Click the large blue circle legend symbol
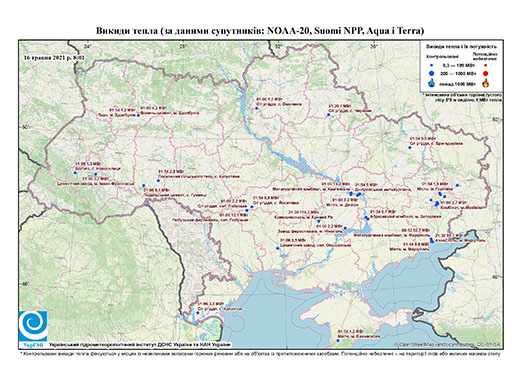 pos(431,73)
